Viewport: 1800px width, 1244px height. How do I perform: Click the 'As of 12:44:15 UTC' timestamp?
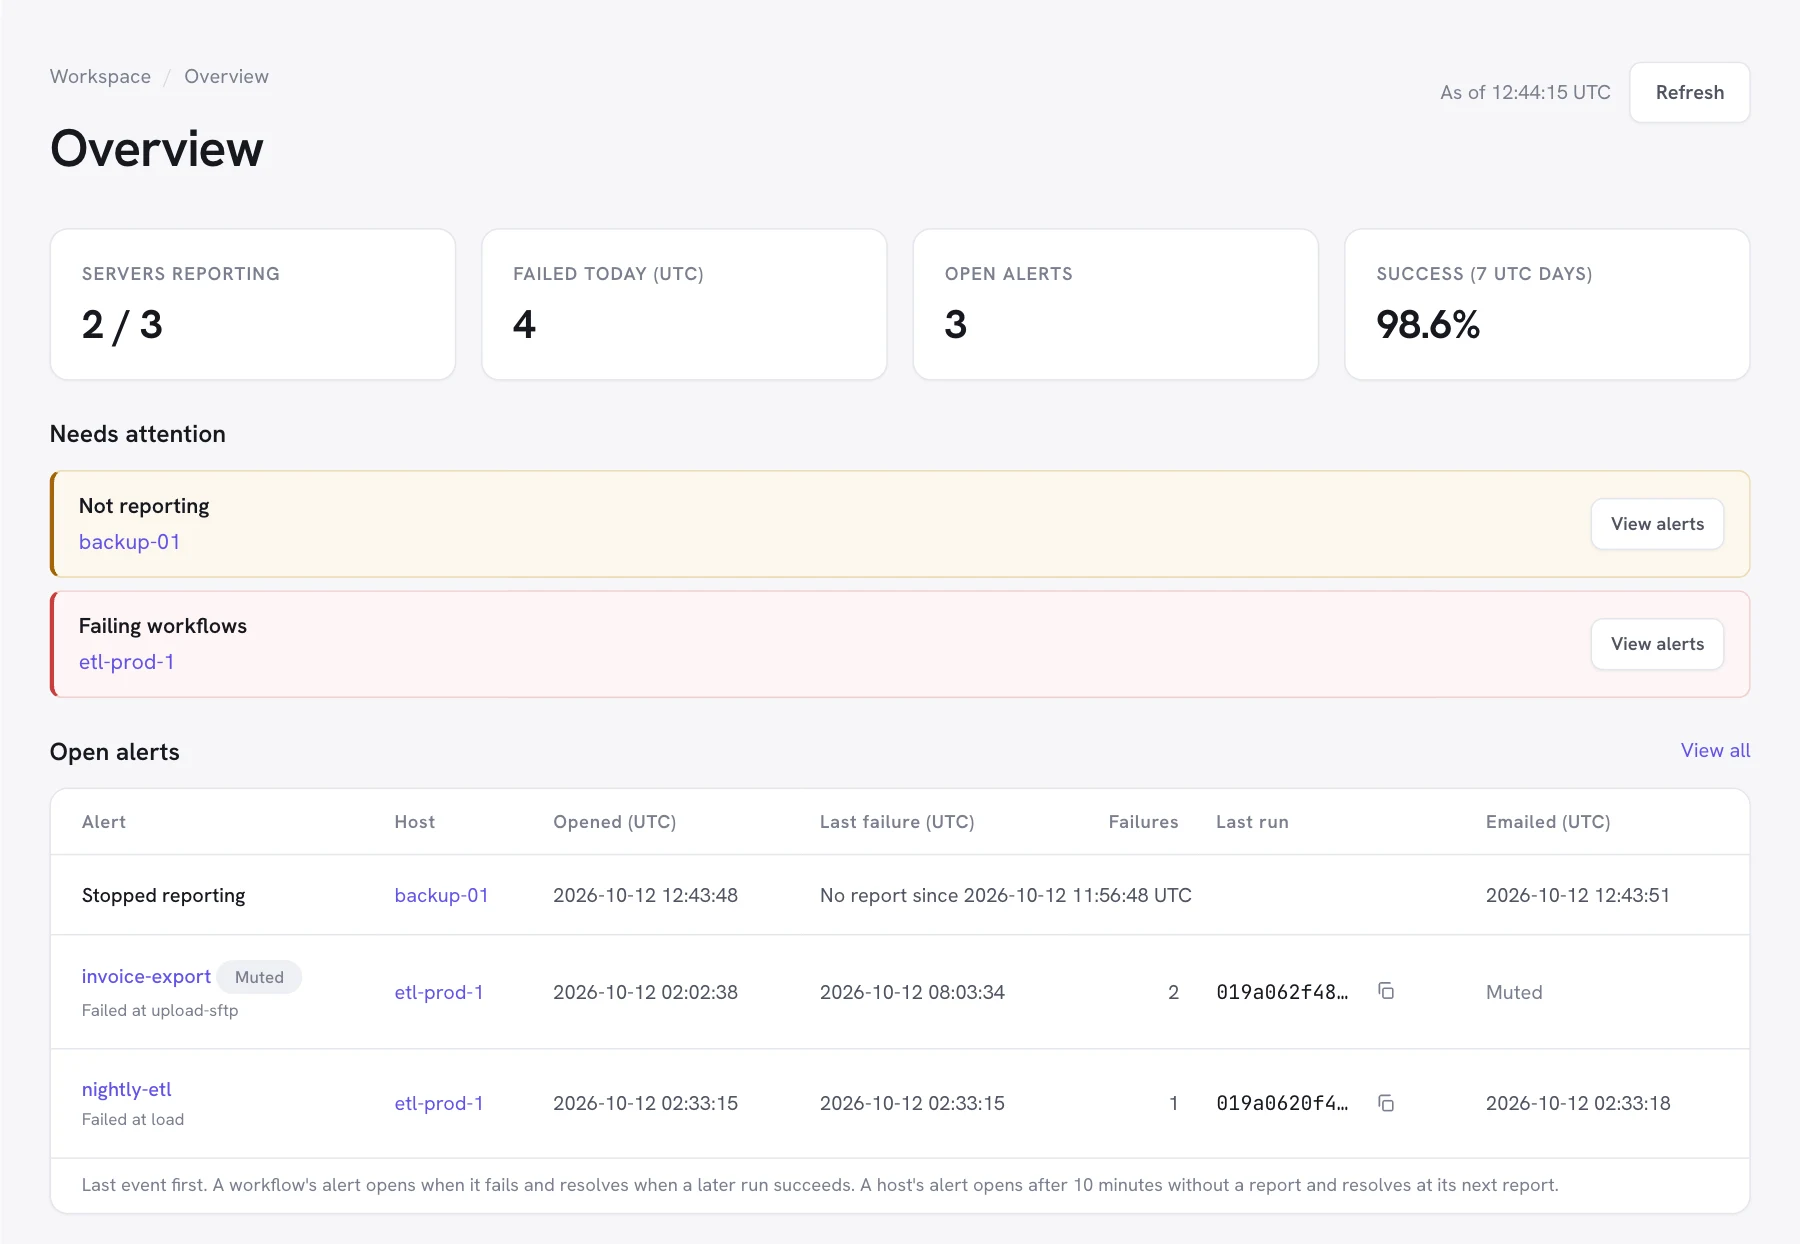(x=1525, y=92)
